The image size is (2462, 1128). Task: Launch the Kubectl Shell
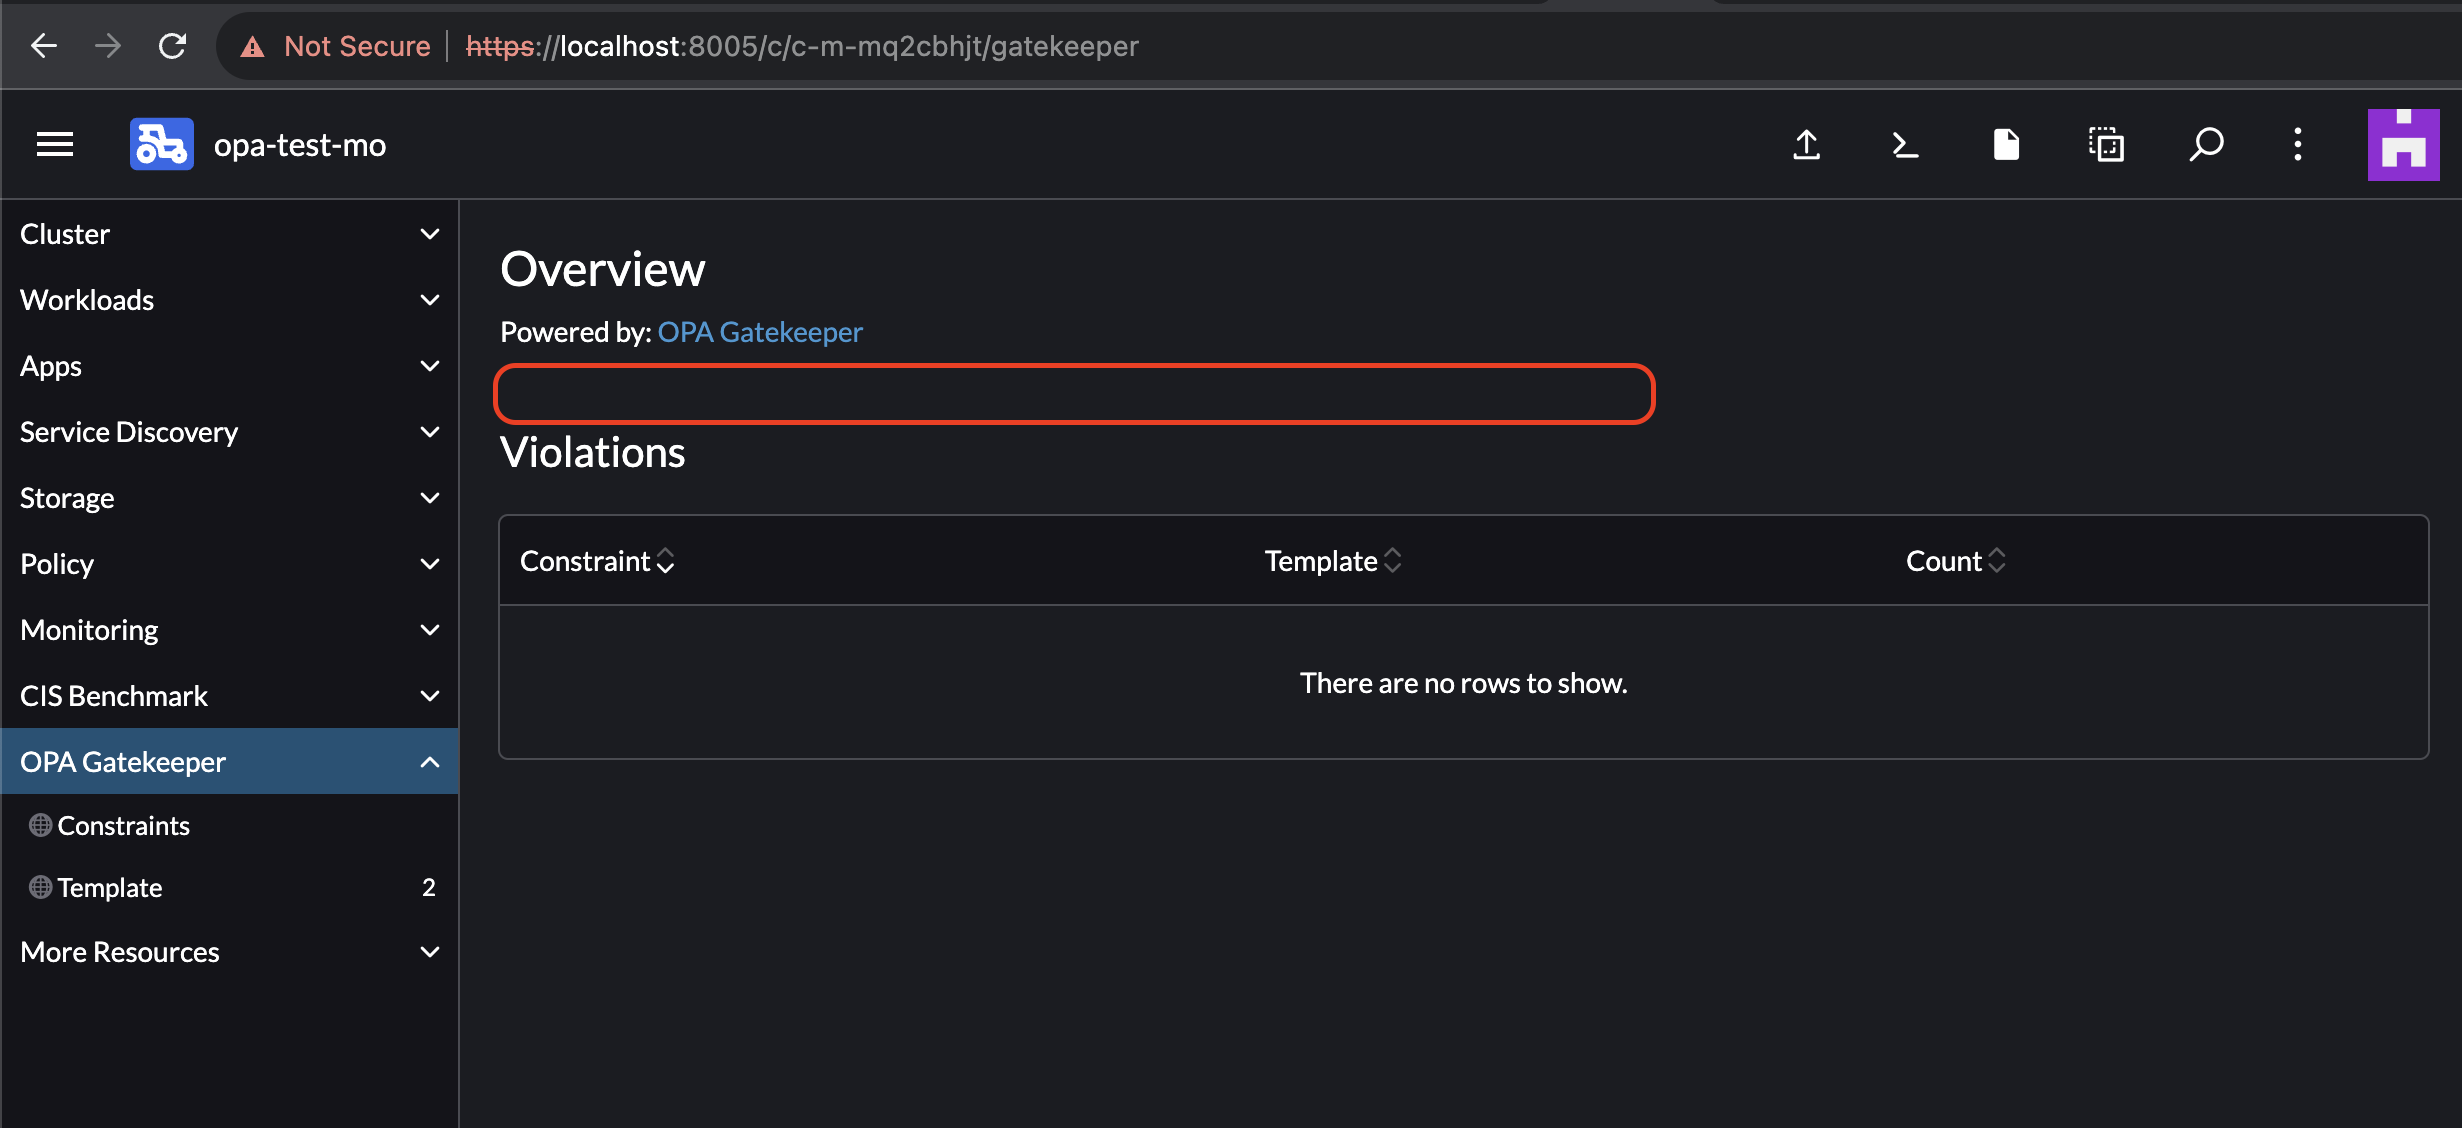(1904, 145)
